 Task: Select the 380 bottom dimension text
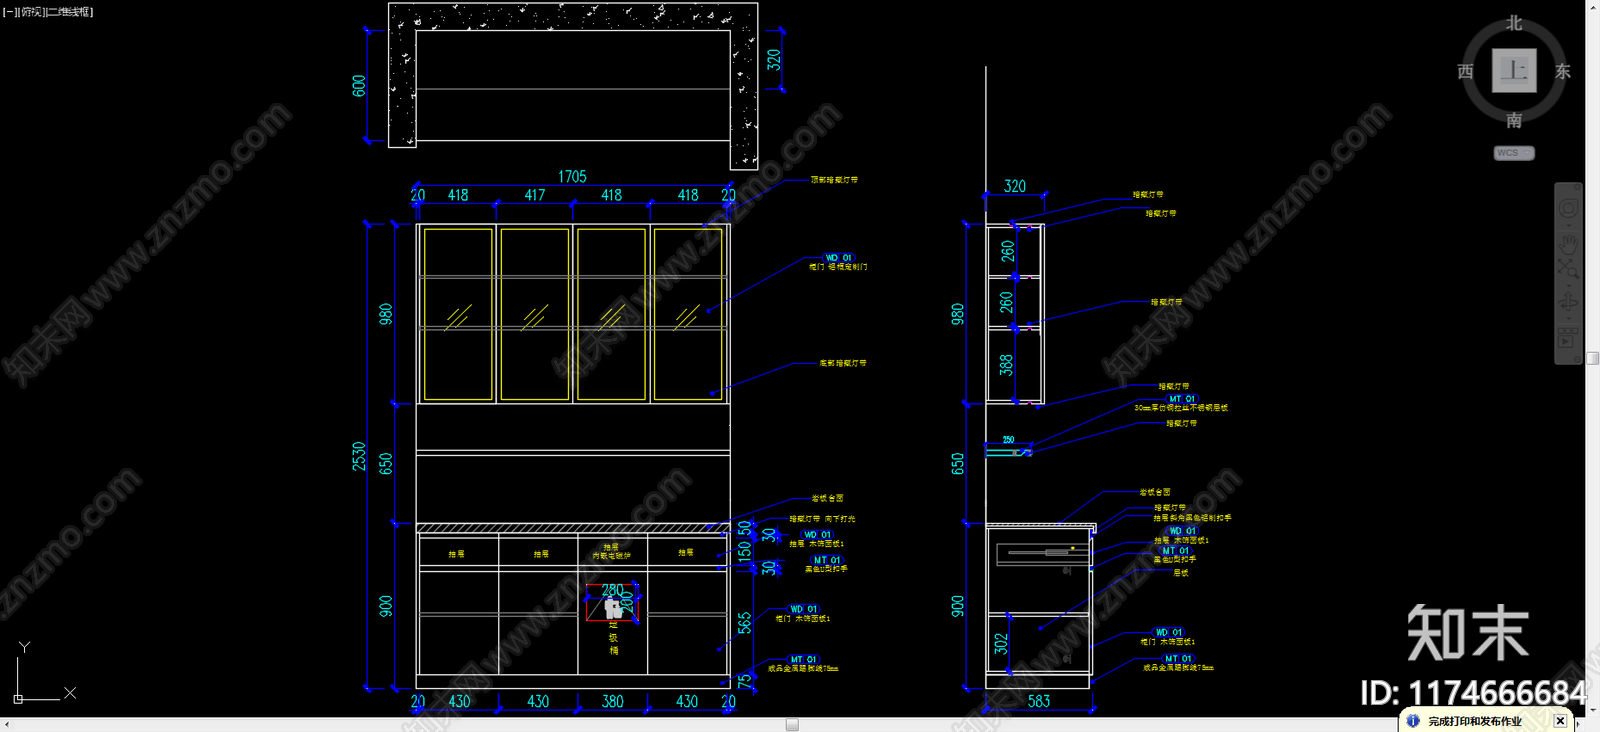tap(613, 702)
